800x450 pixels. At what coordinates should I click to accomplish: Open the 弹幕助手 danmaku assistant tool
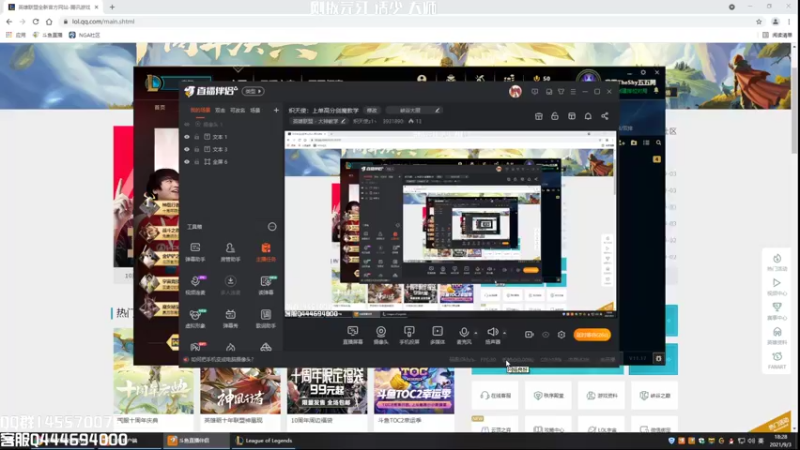pos(195,252)
